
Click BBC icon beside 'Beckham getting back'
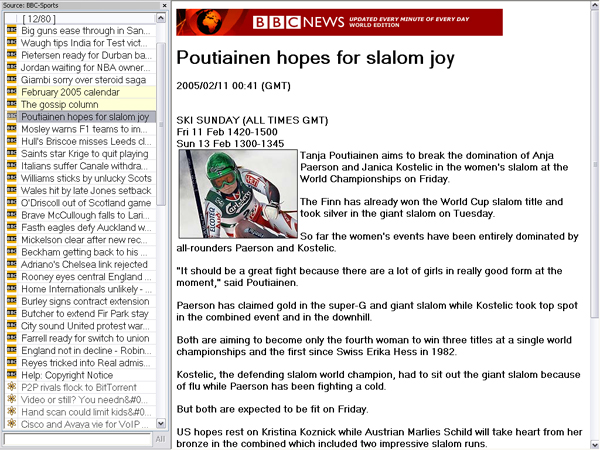click(11, 251)
